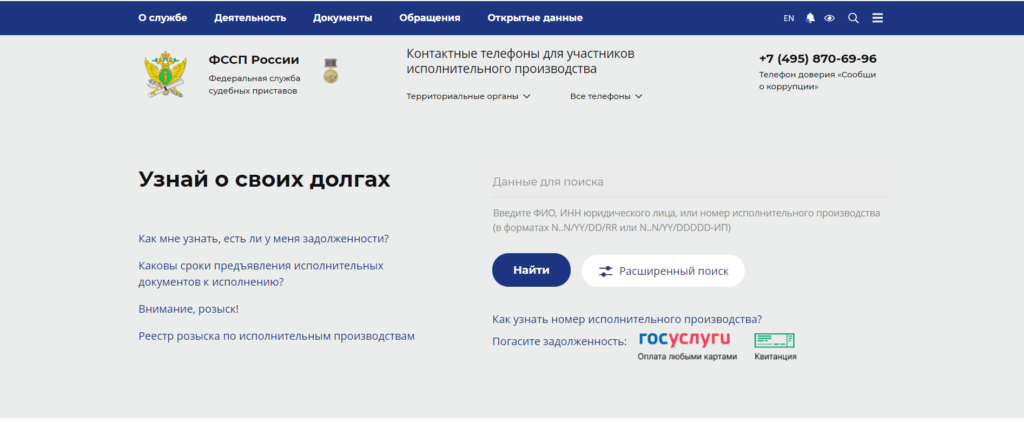Toggle the accessibility eye icon

[829, 18]
